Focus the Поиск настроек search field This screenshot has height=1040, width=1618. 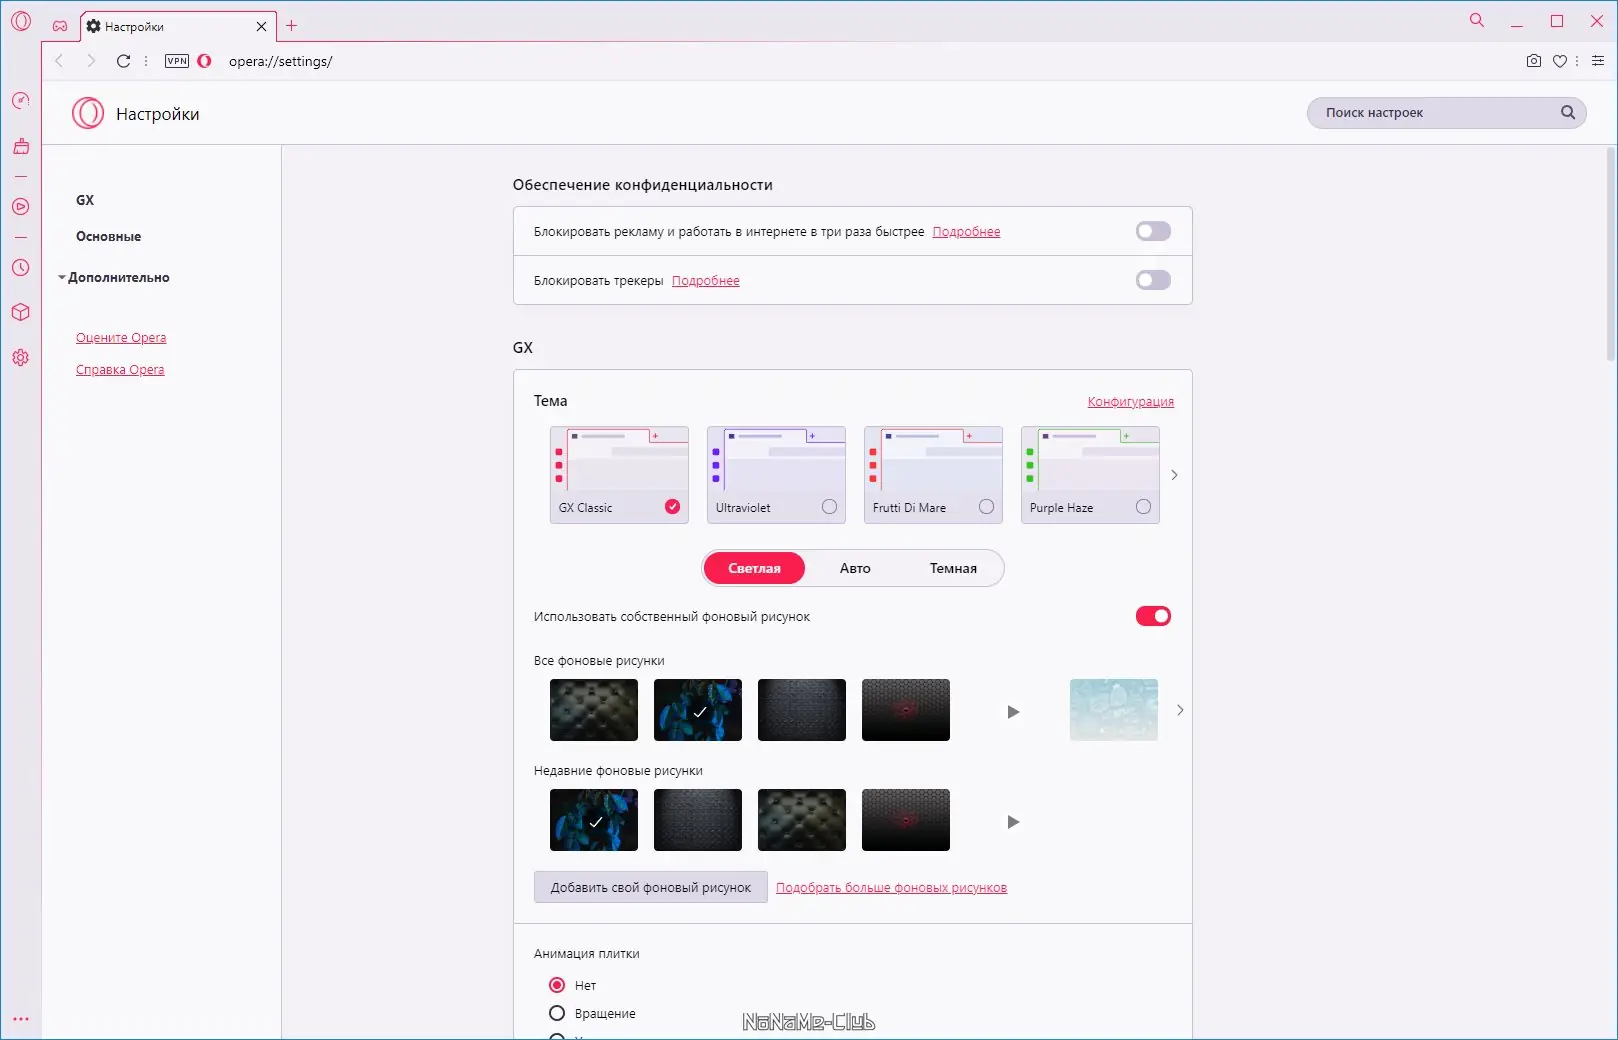[1446, 113]
